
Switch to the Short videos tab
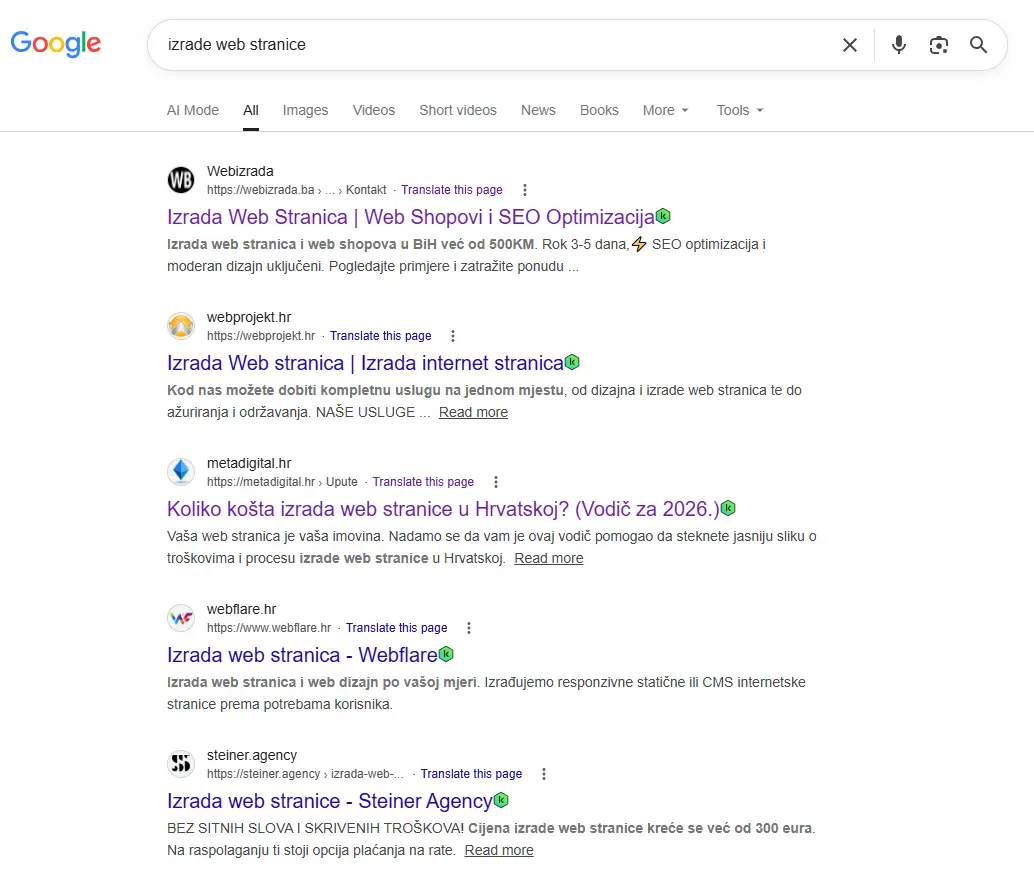pyautogui.click(x=458, y=110)
